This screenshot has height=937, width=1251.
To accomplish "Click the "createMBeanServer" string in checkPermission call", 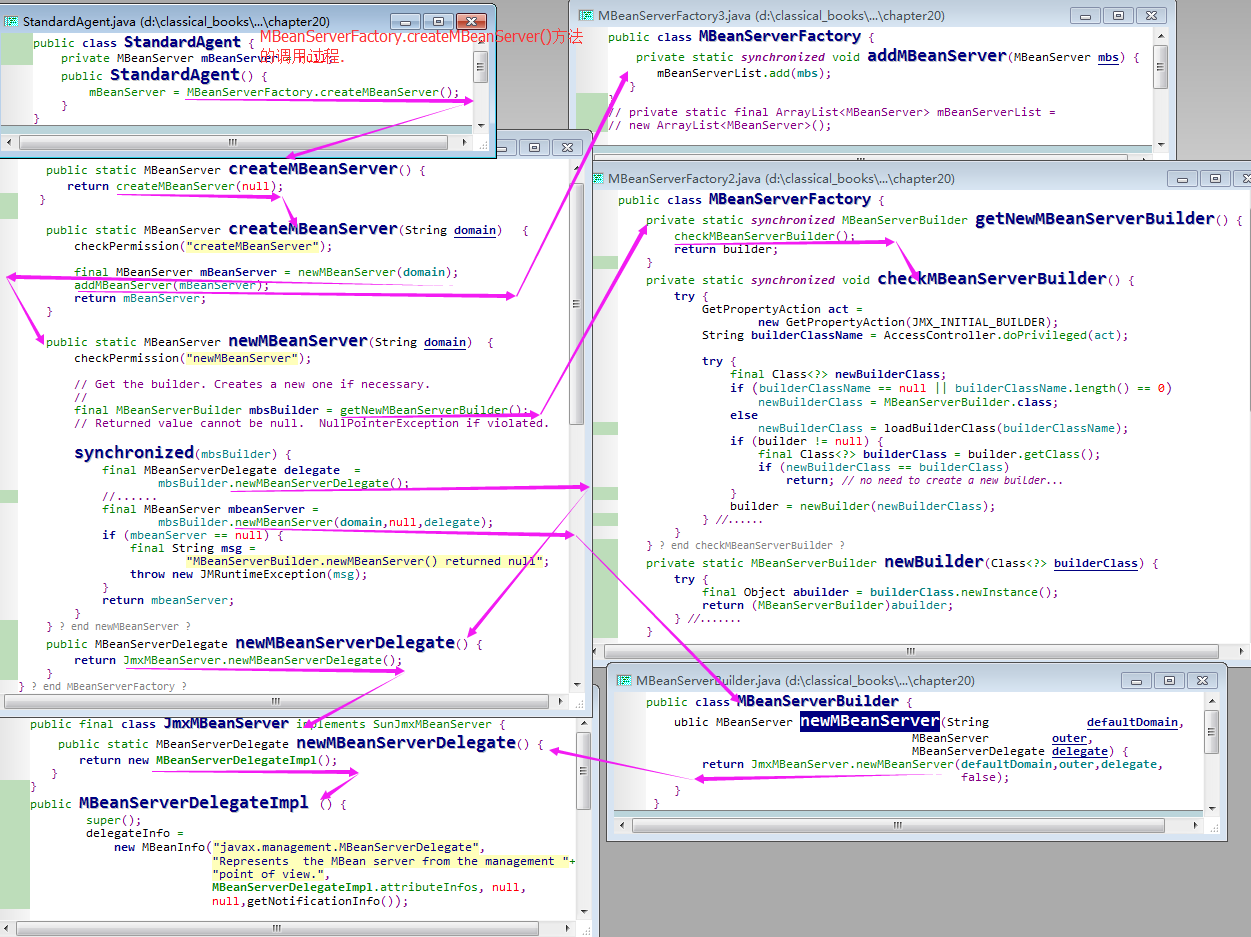I will tap(251, 246).
